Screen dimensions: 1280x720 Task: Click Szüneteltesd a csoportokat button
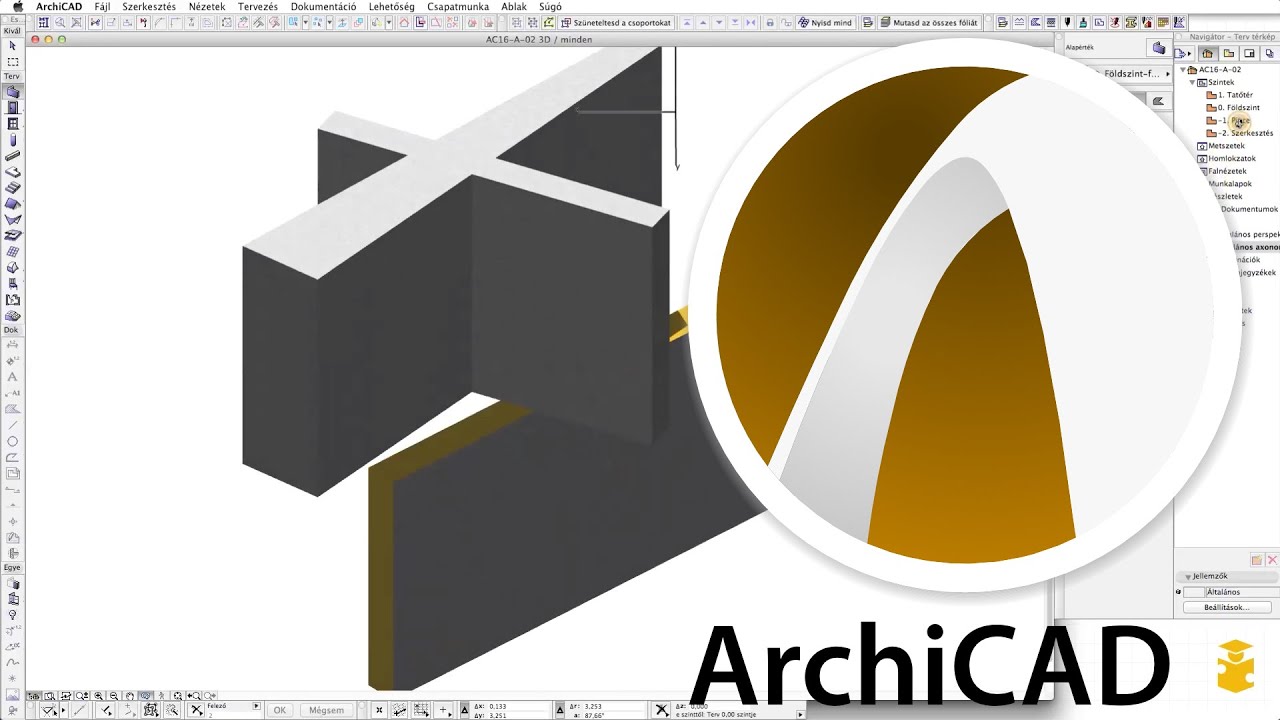pyautogui.click(x=616, y=22)
